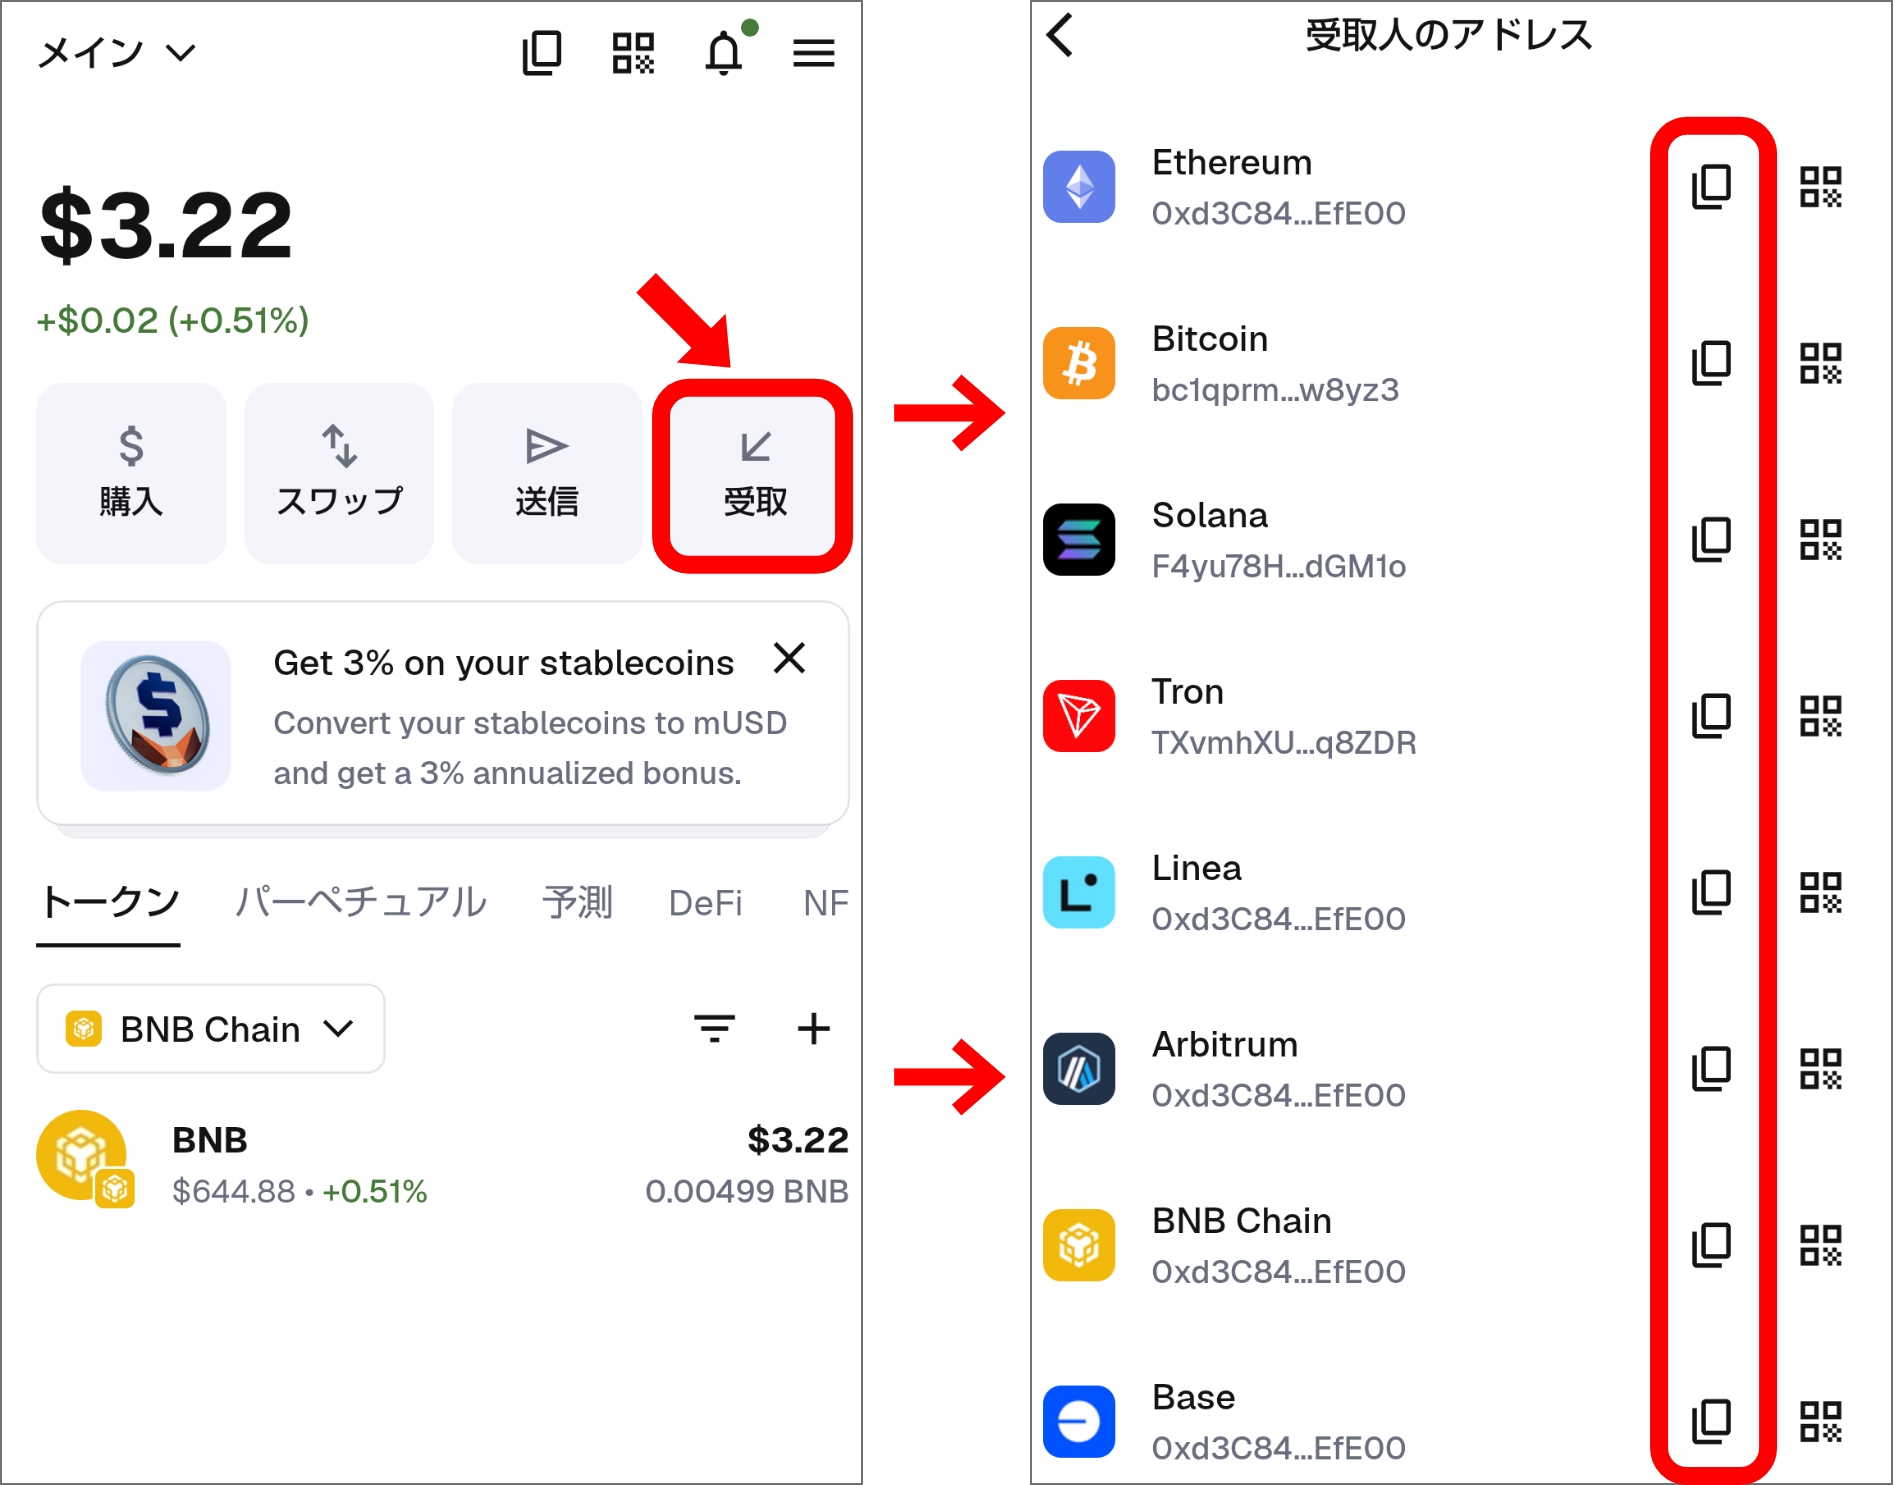Open the QR code scanner icon
Image resolution: width=1894 pixels, height=1485 pixels.
click(632, 52)
